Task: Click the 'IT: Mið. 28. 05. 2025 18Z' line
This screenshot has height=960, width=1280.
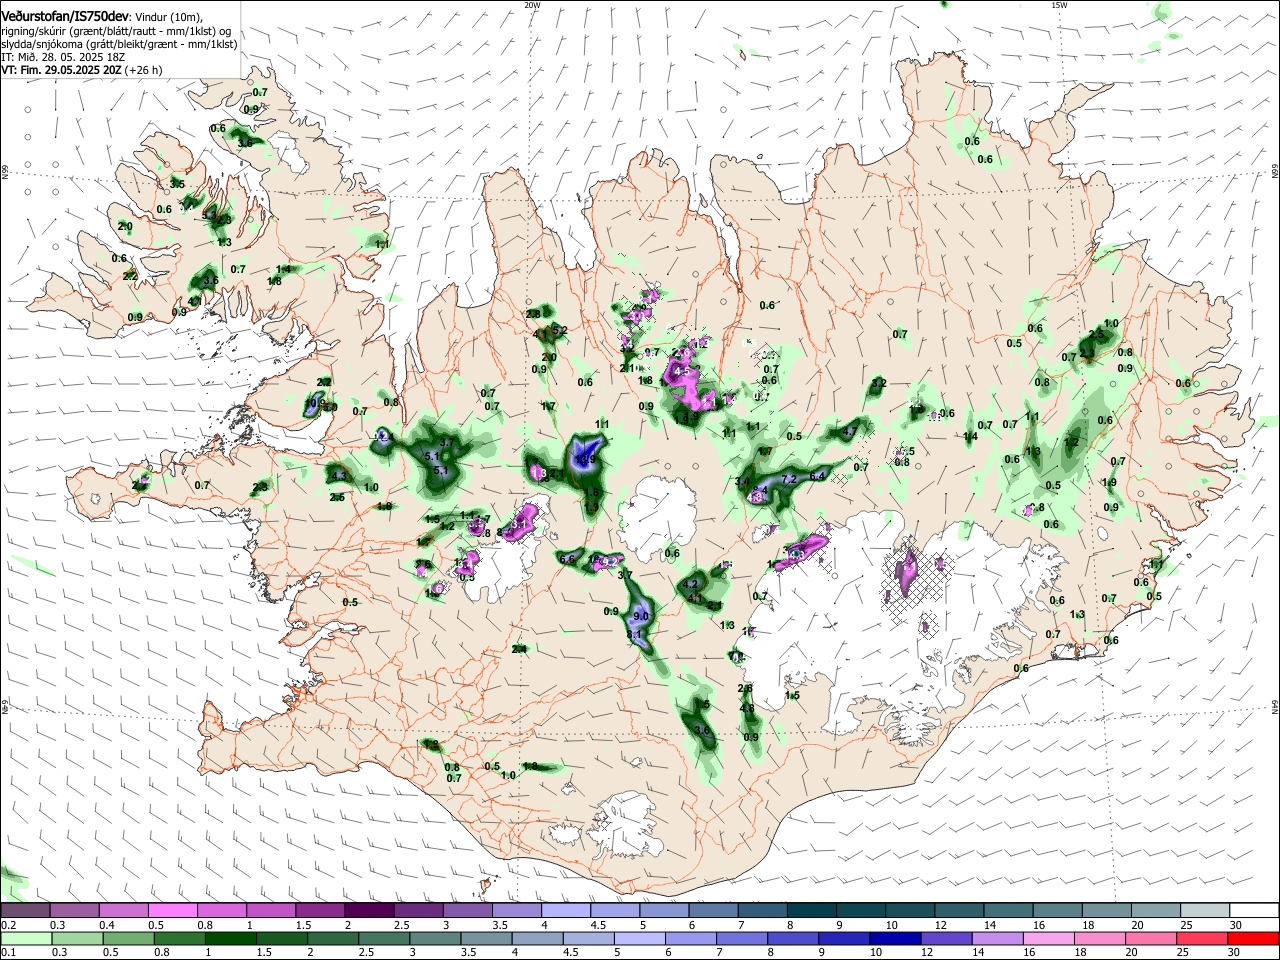Action: [x=63, y=57]
